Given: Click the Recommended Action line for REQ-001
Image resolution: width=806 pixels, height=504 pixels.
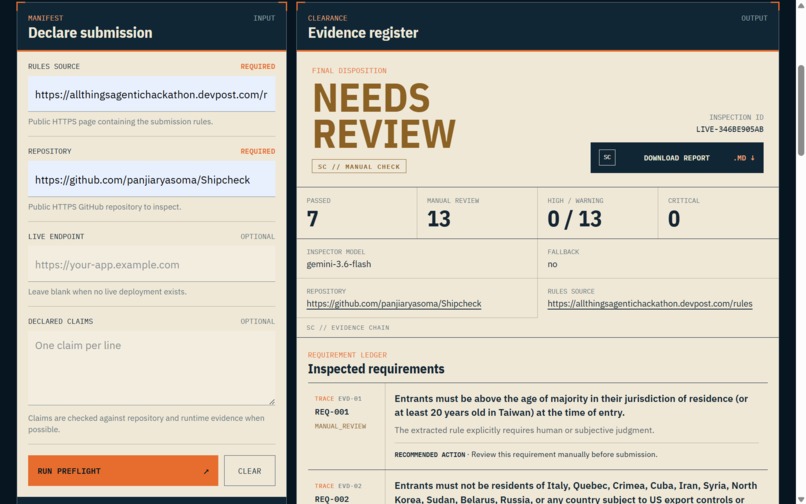Looking at the screenshot, I should [x=525, y=455].
